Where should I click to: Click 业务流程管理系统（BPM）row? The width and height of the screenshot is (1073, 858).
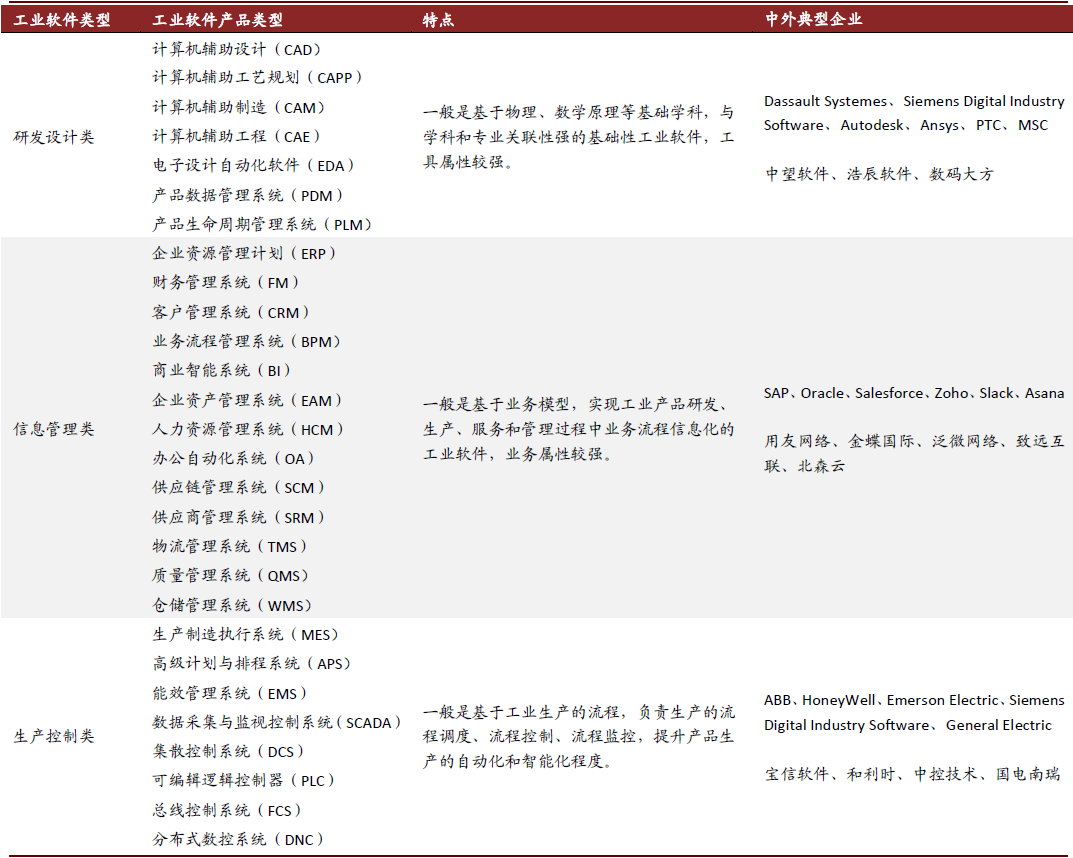(x=246, y=341)
